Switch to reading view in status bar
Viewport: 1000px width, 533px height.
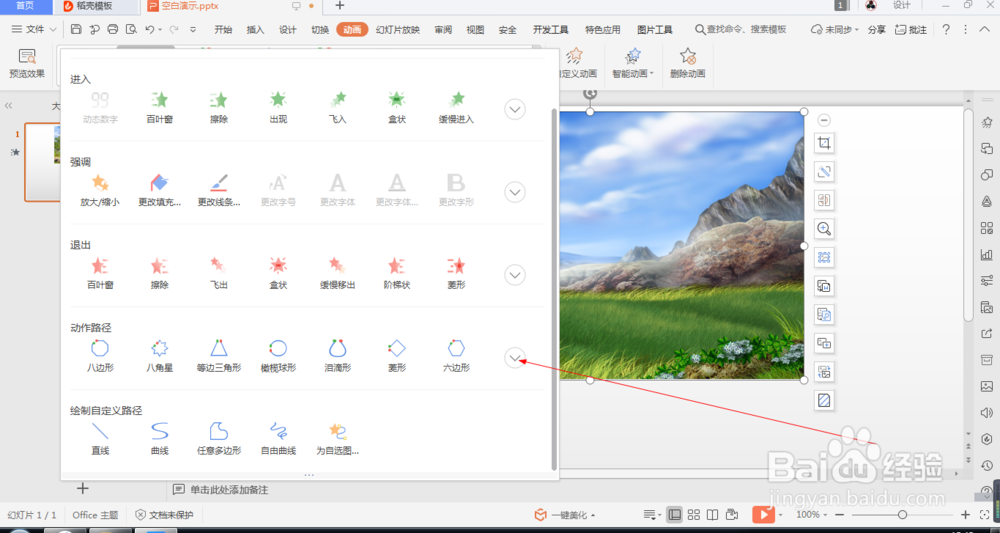(713, 515)
